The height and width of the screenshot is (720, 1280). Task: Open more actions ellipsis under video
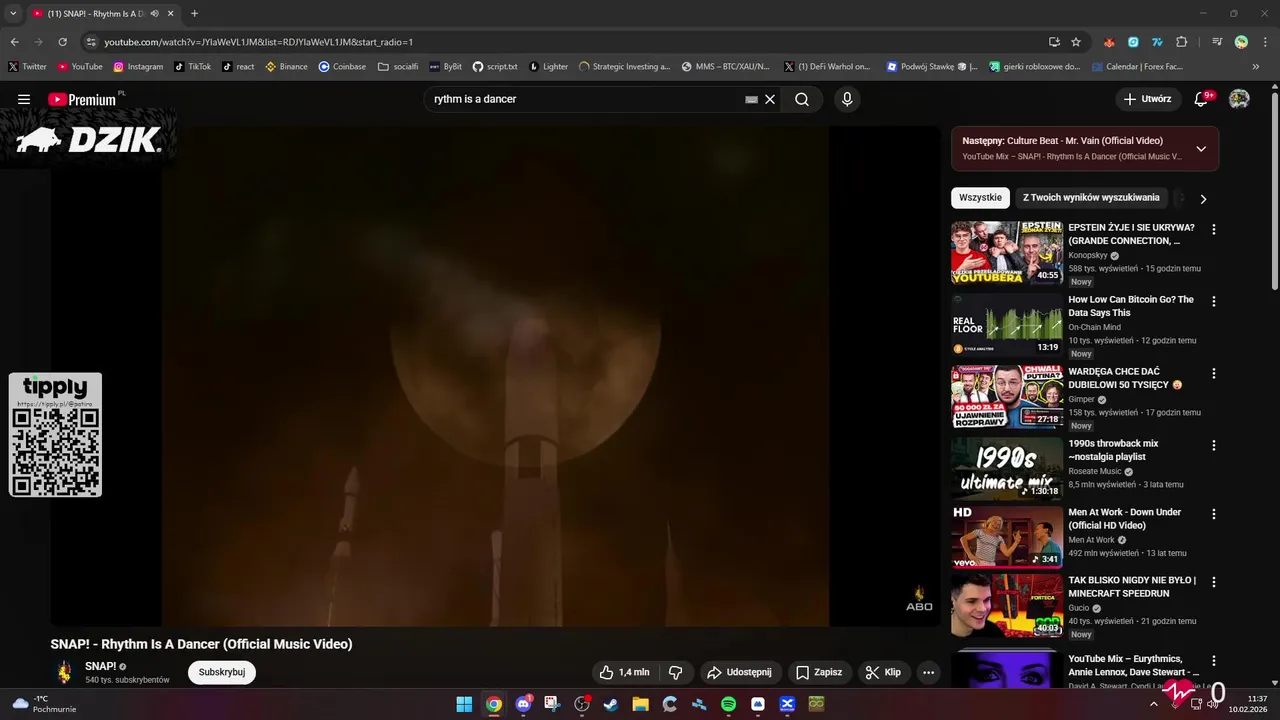point(928,672)
